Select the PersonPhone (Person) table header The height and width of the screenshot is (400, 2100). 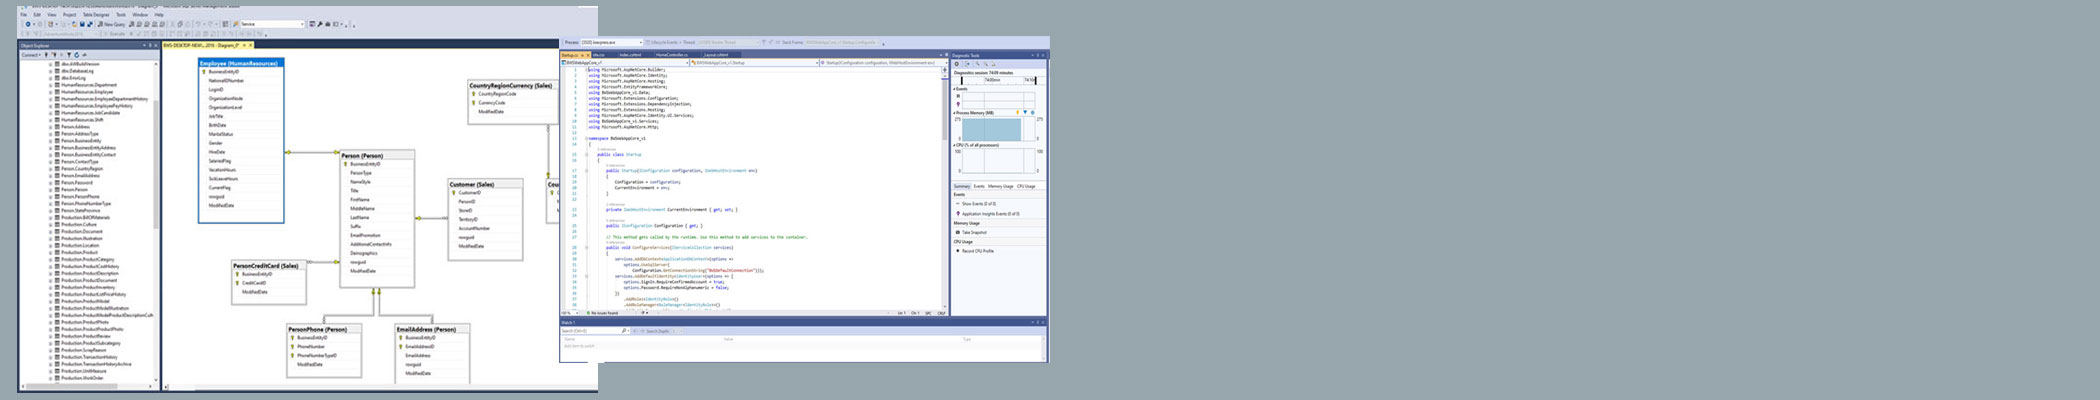[x=325, y=329]
